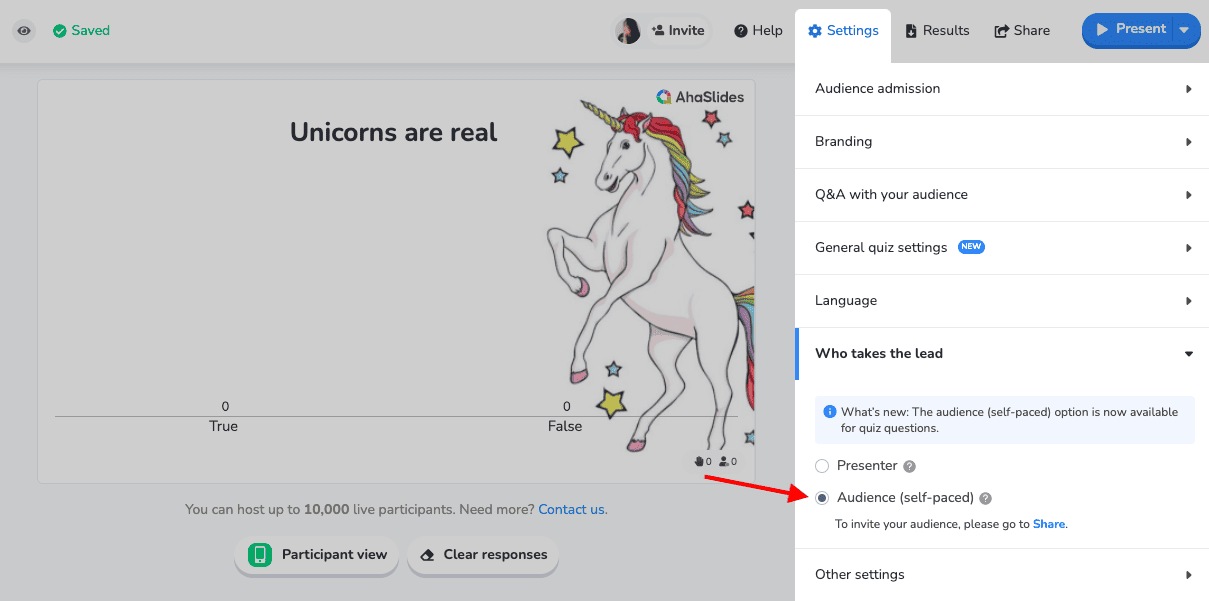
Task: Click the help icon beside Presenter
Action: (x=909, y=467)
